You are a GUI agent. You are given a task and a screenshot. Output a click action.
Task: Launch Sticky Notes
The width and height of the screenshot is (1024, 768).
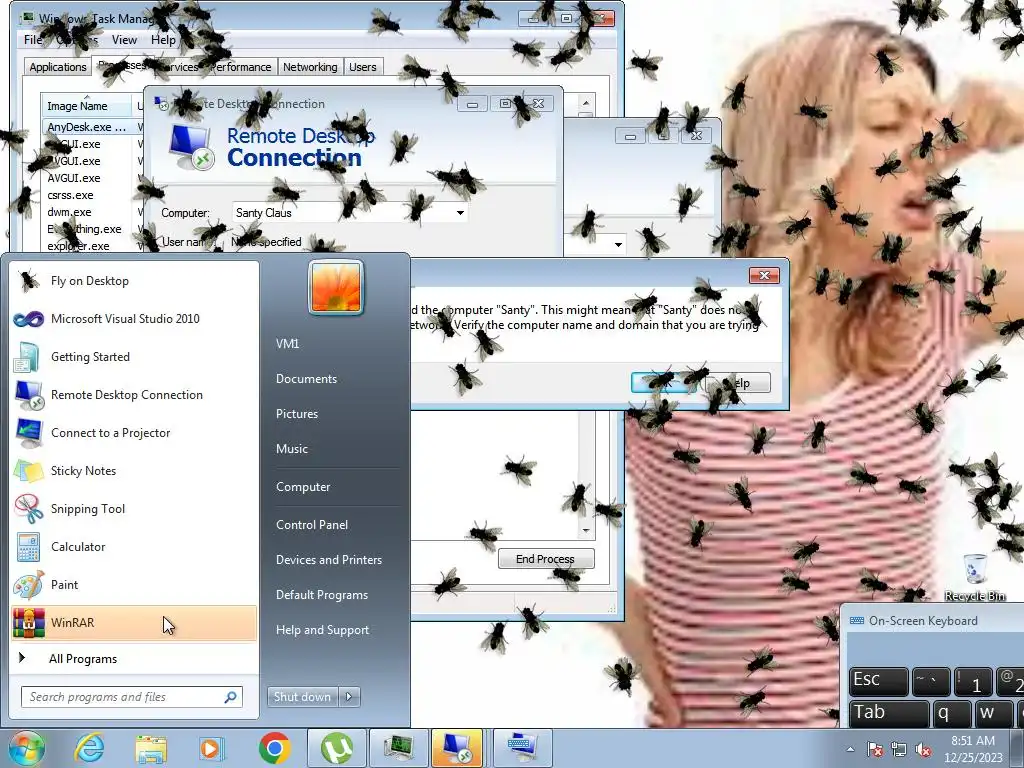tap(134, 471)
